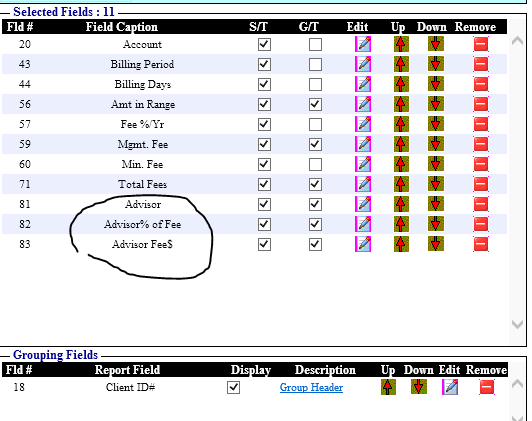Screen dimensions: 532x421
Task: Move Advisor Fee$ field up
Action: (401, 244)
